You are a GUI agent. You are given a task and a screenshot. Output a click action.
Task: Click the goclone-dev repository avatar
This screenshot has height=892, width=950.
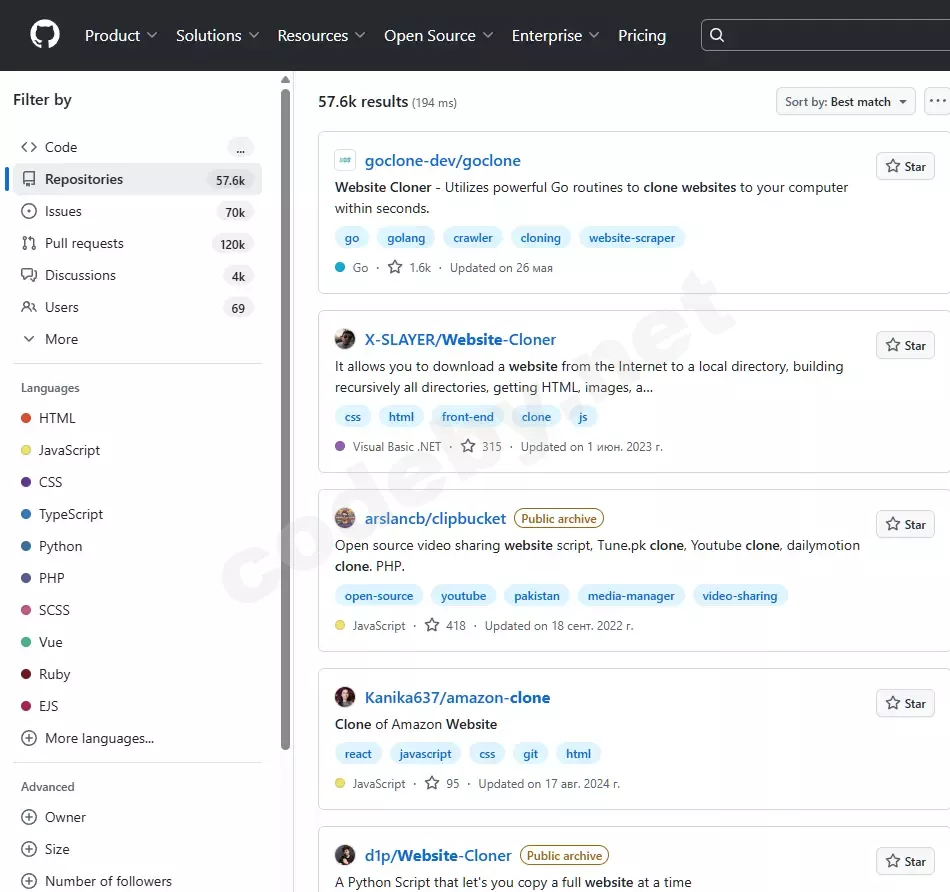click(x=345, y=160)
